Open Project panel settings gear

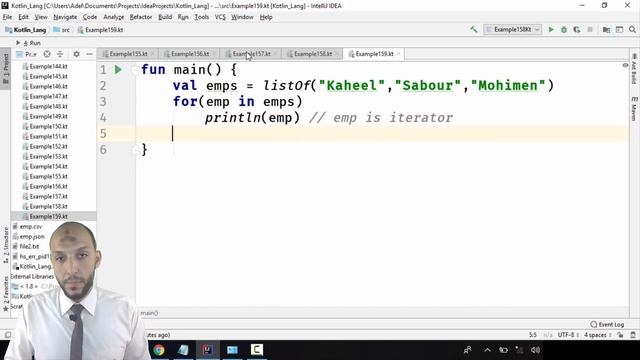(76, 54)
